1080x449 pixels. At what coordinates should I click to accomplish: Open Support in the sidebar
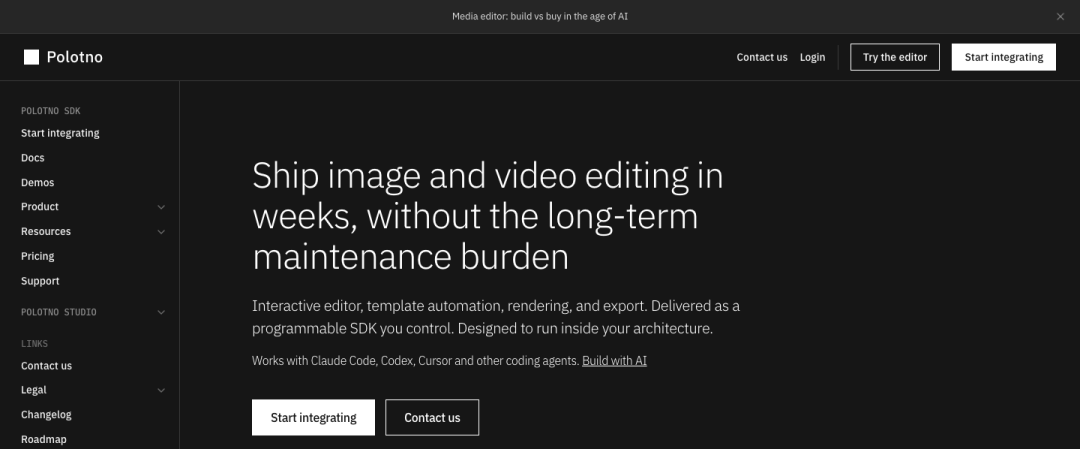pos(40,281)
